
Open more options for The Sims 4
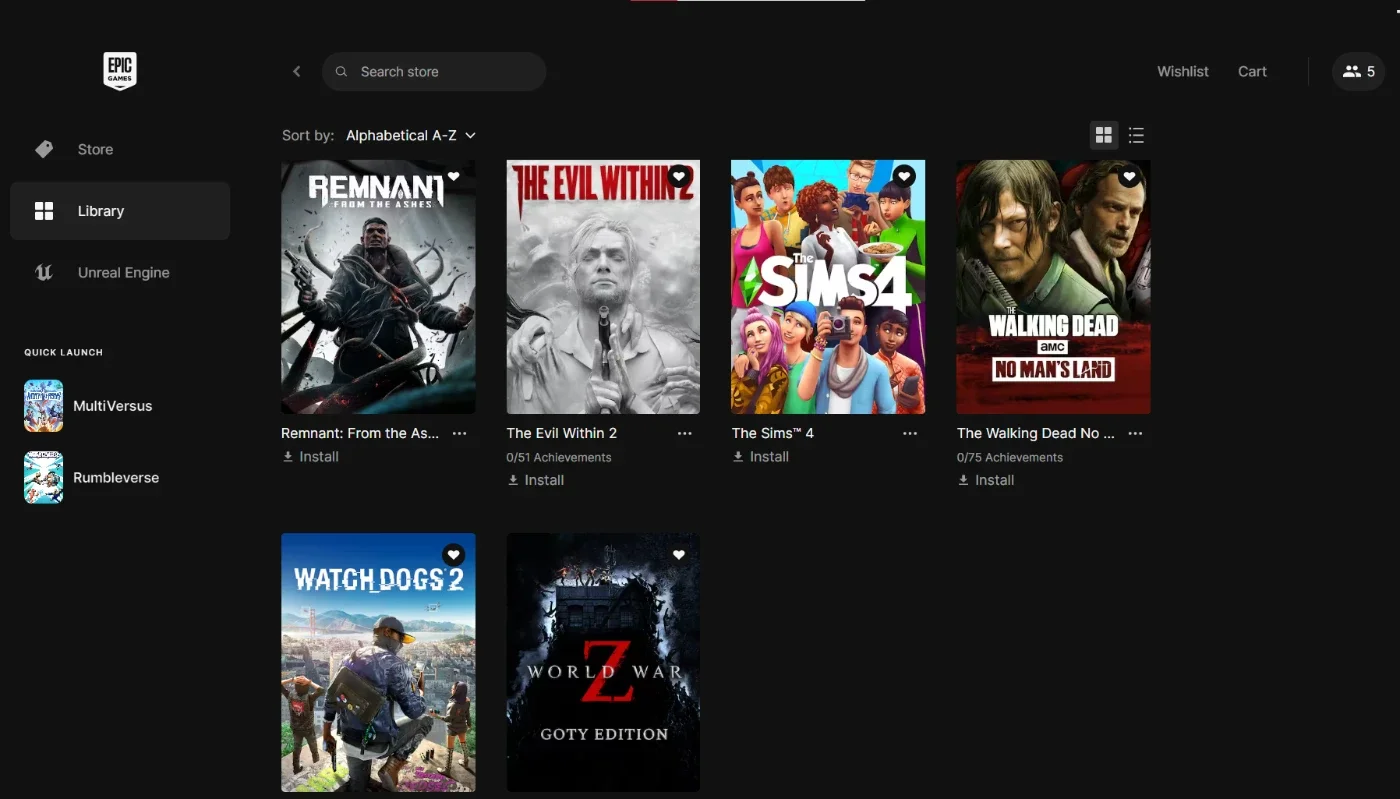pyautogui.click(x=910, y=433)
